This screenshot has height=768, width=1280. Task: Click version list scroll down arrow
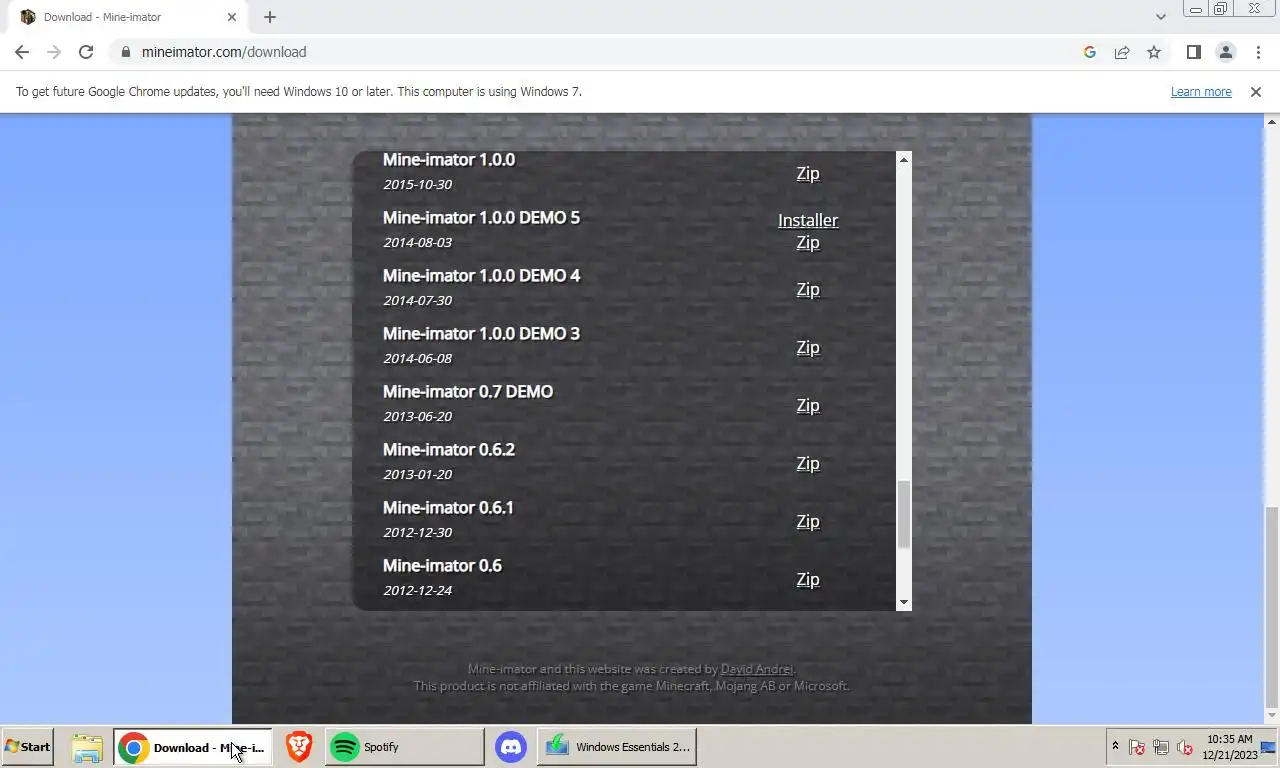coord(904,602)
